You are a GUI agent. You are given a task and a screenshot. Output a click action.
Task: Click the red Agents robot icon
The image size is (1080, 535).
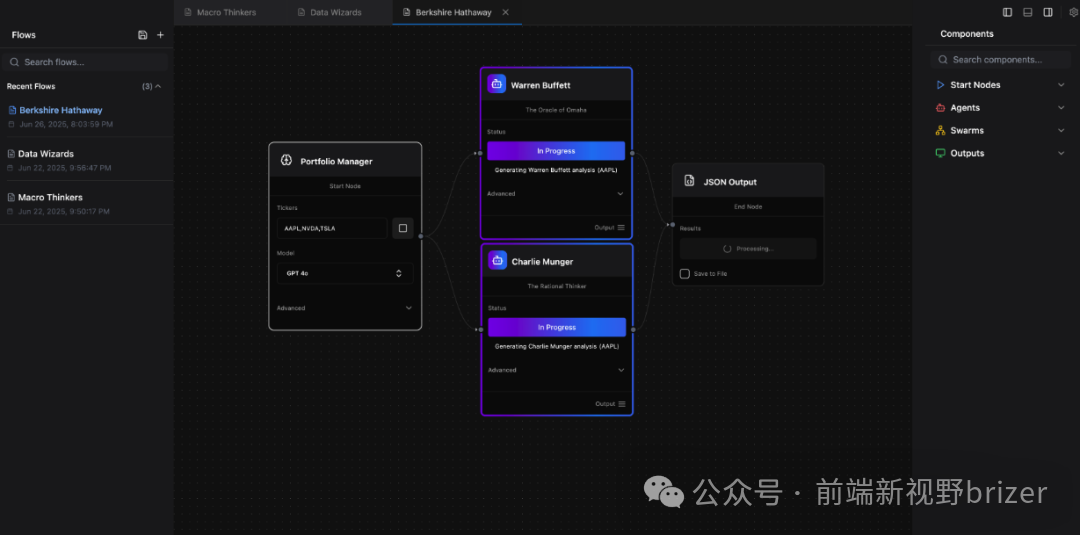[940, 108]
